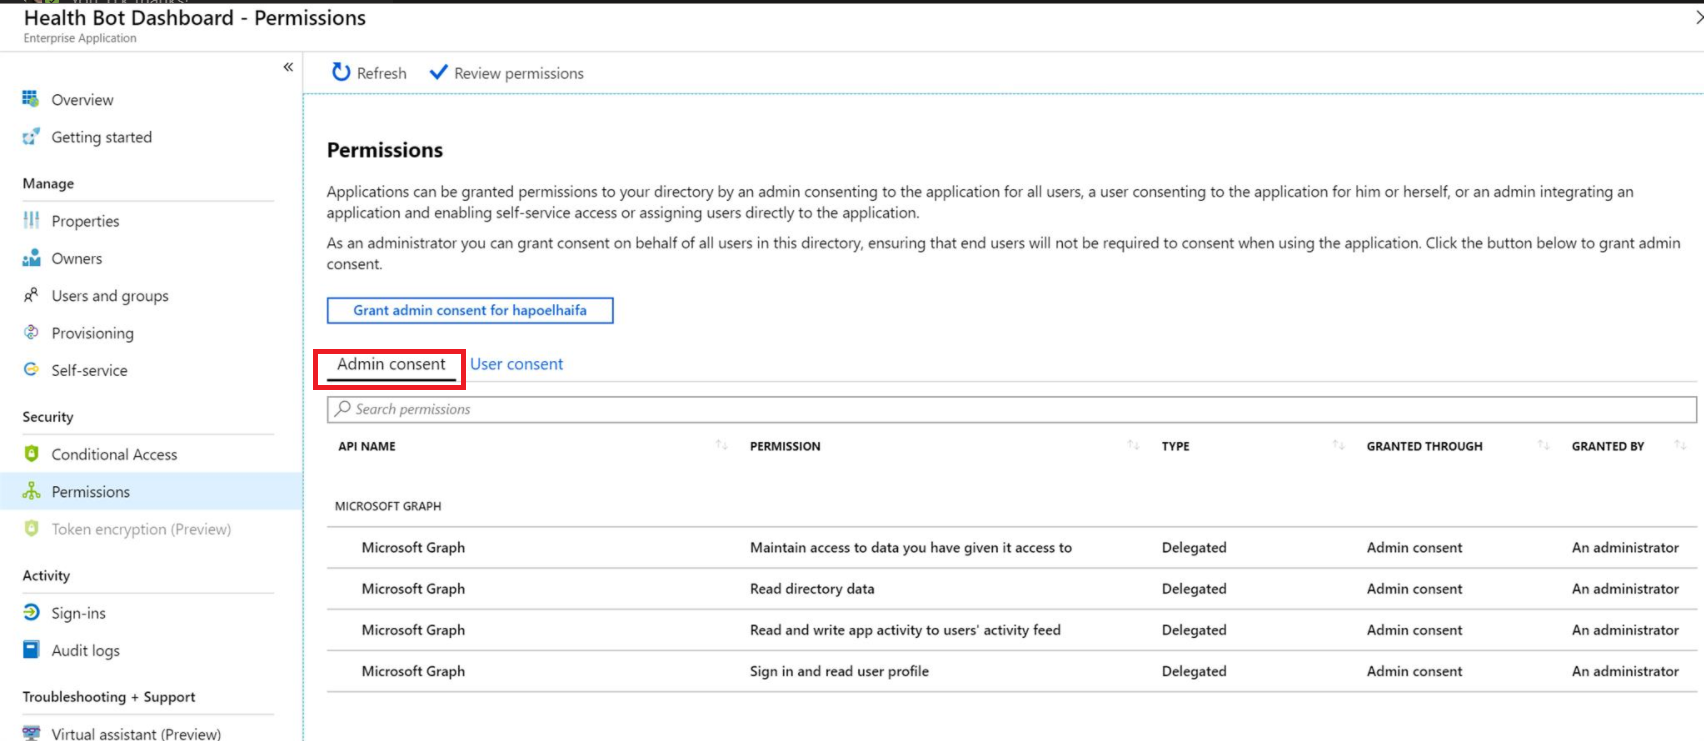Click the search magnifier icon
Image resolution: width=1704 pixels, height=754 pixels.
click(x=343, y=408)
